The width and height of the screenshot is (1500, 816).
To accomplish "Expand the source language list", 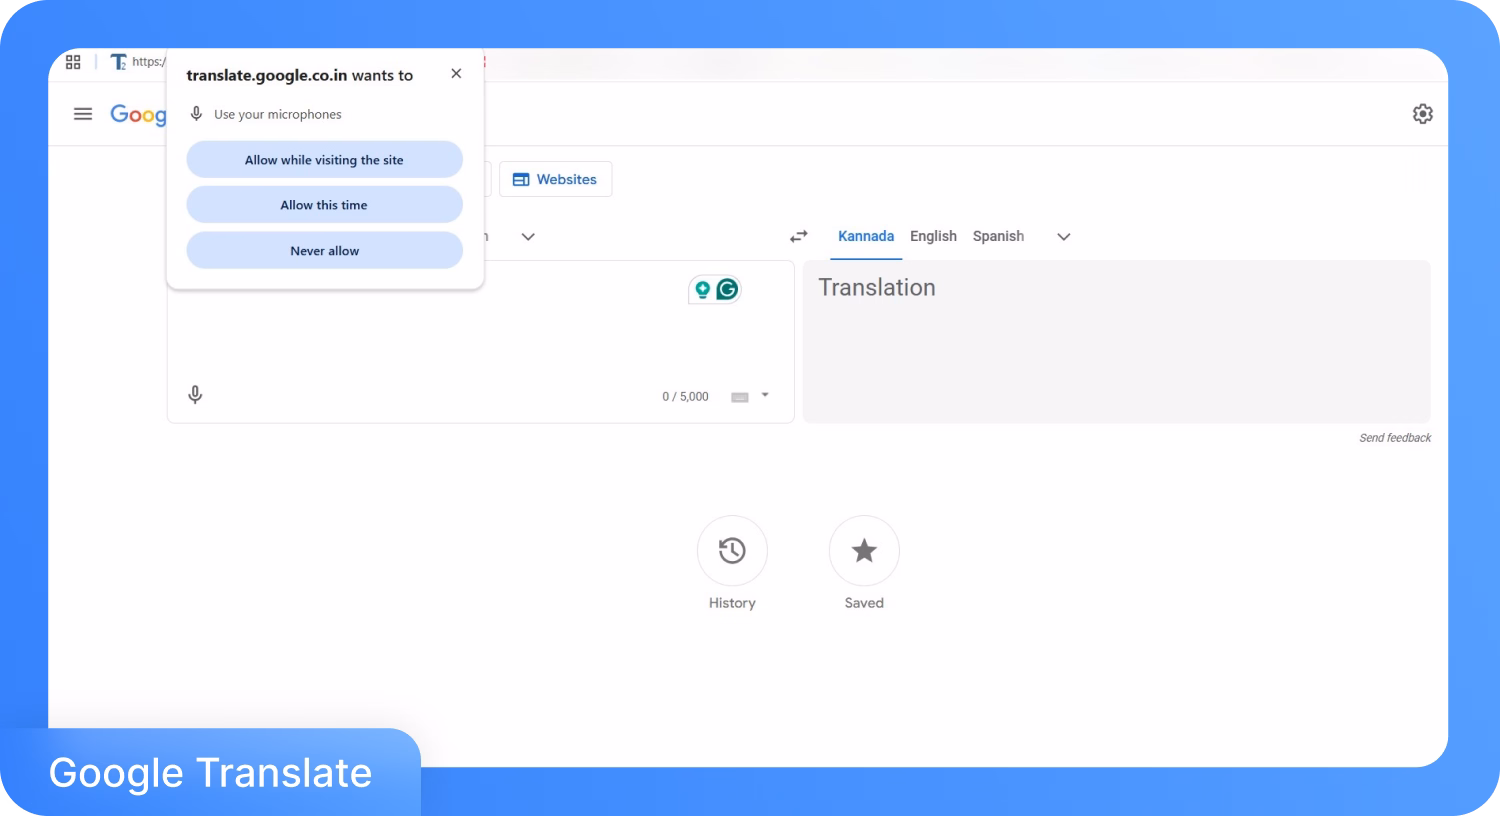I will 528,237.
